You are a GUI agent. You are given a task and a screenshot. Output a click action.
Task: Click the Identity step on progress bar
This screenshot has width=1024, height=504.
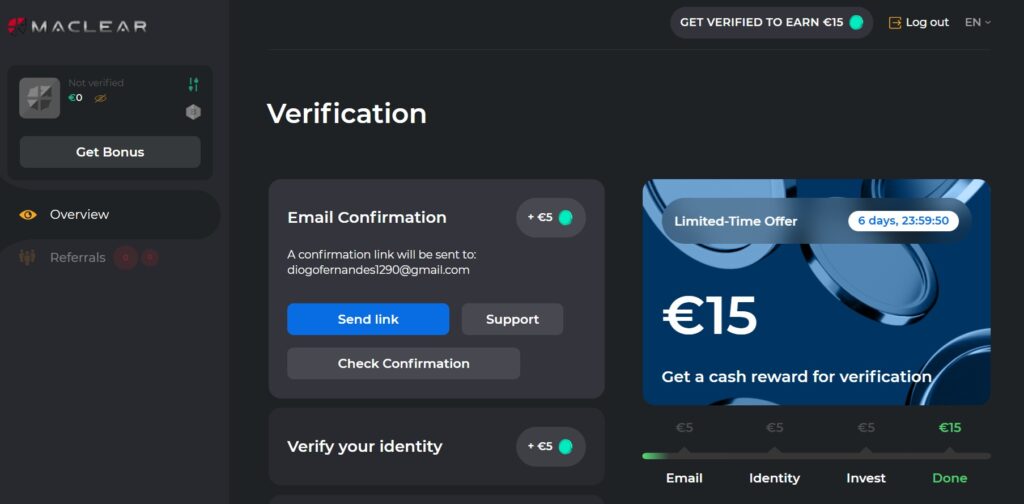(775, 478)
